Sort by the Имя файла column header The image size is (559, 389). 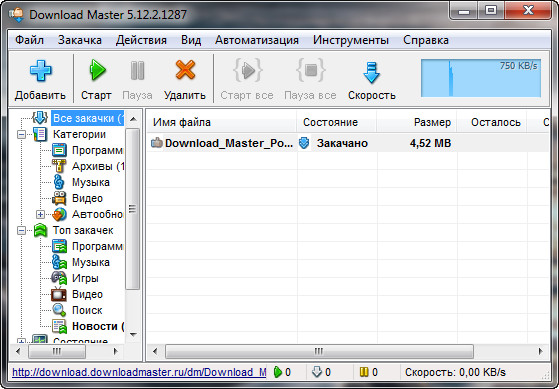pyautogui.click(x=221, y=122)
